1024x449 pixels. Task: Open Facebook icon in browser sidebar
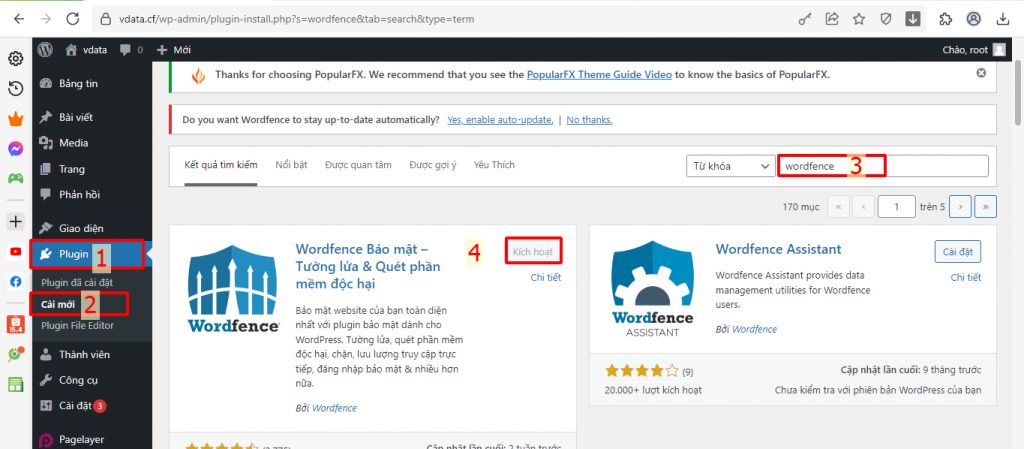coord(16,281)
